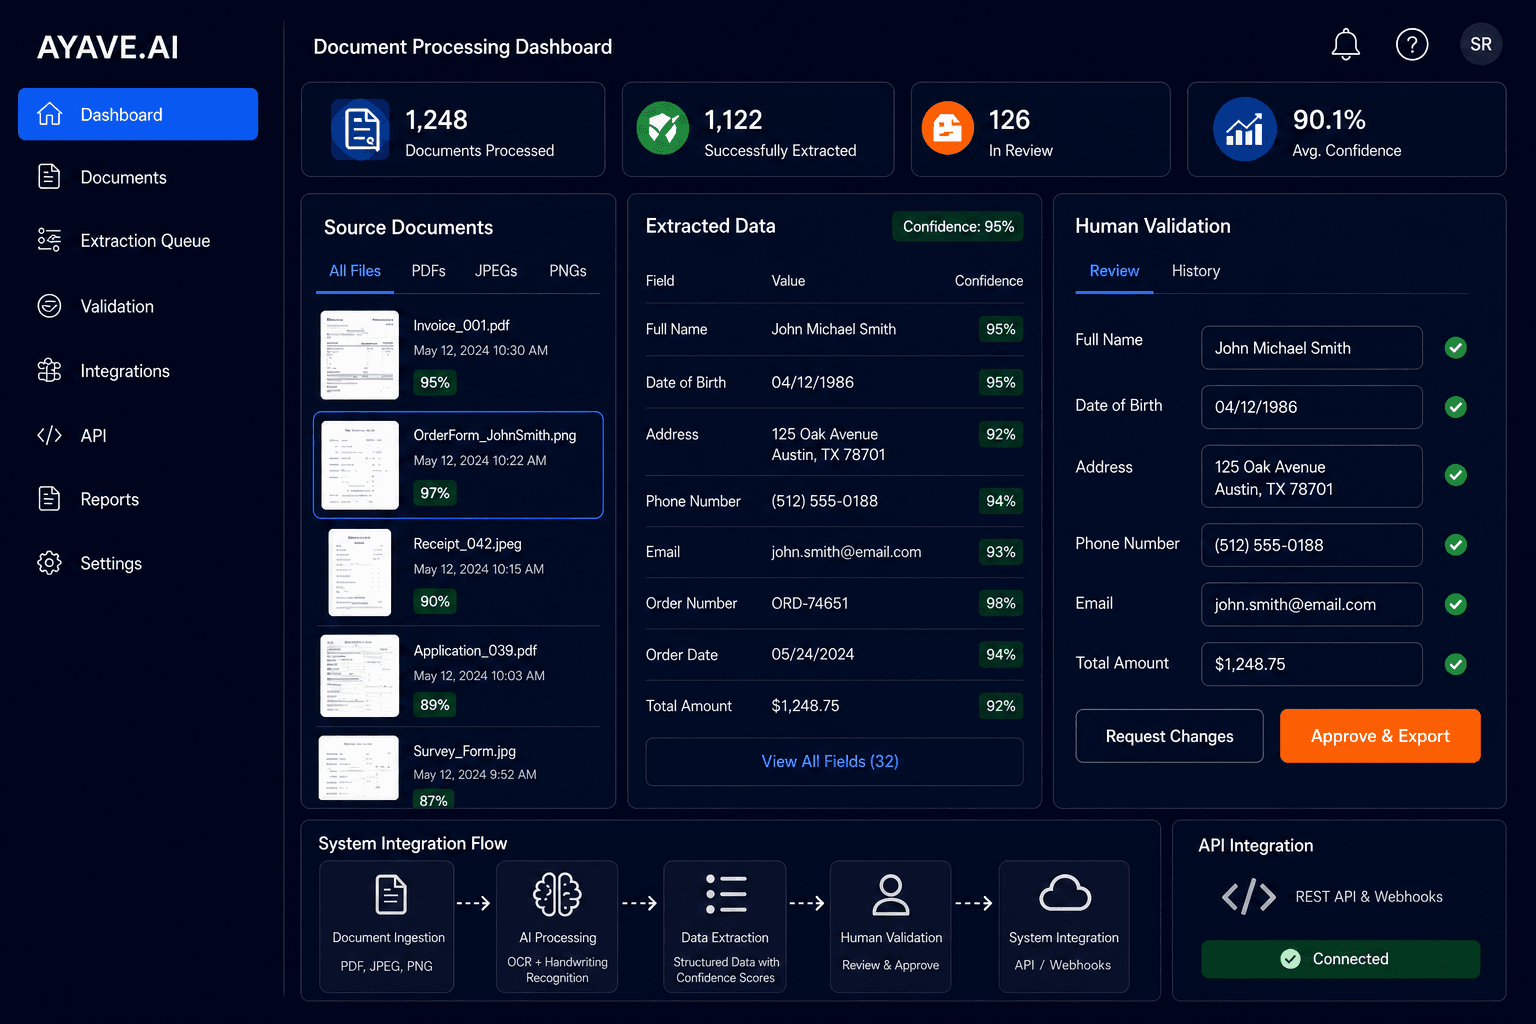This screenshot has height=1024, width=1536.
Task: Click the Date of Birth input field
Action: (1312, 407)
